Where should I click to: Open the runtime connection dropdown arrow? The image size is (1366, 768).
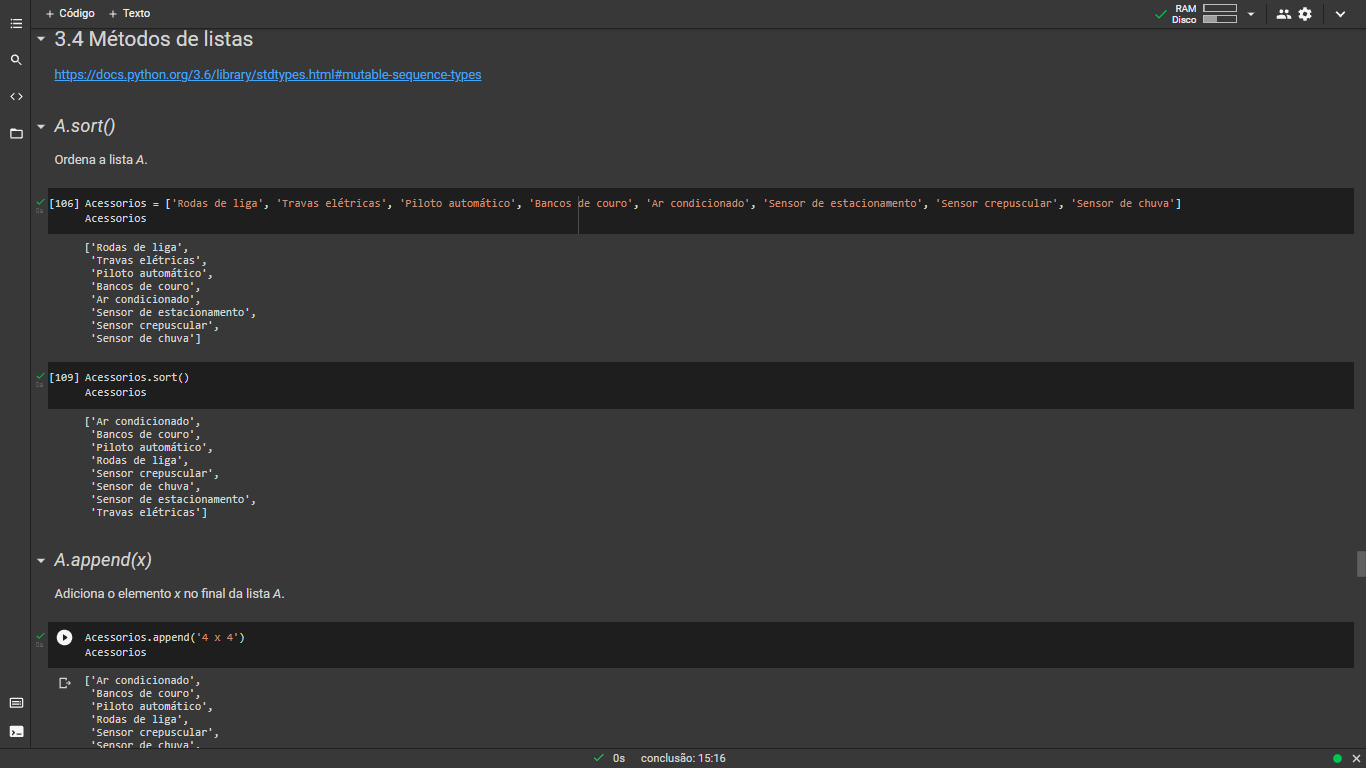(x=1251, y=14)
